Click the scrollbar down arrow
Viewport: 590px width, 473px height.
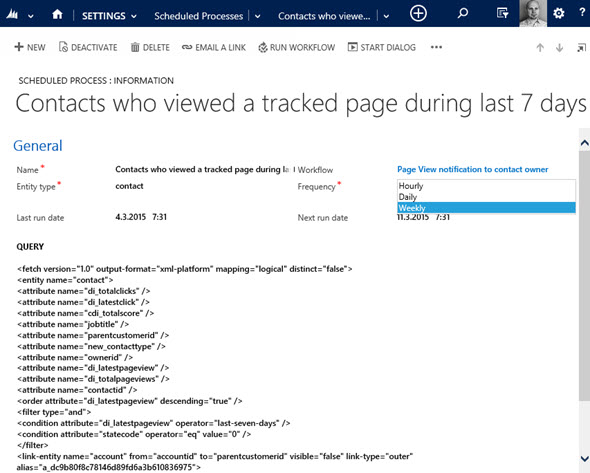(584, 459)
